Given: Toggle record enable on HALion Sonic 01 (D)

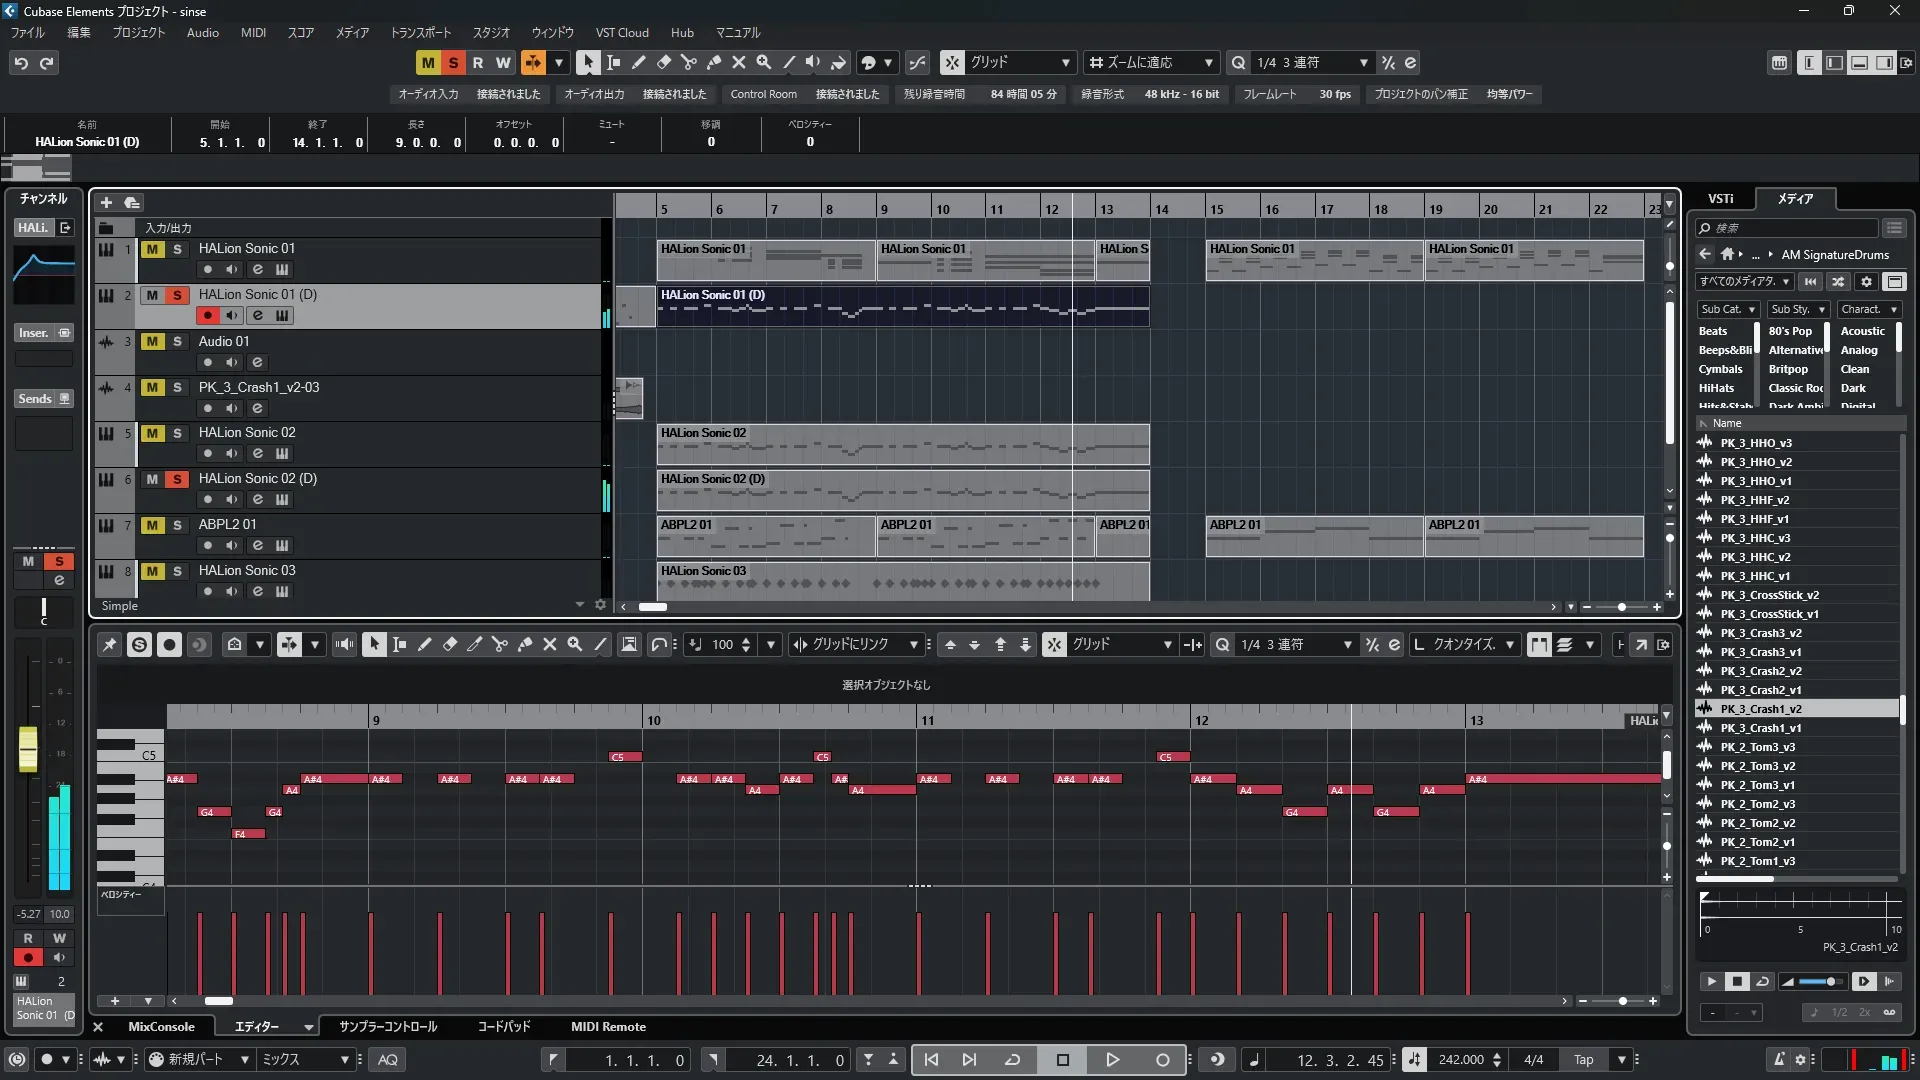Looking at the screenshot, I should click(207, 316).
